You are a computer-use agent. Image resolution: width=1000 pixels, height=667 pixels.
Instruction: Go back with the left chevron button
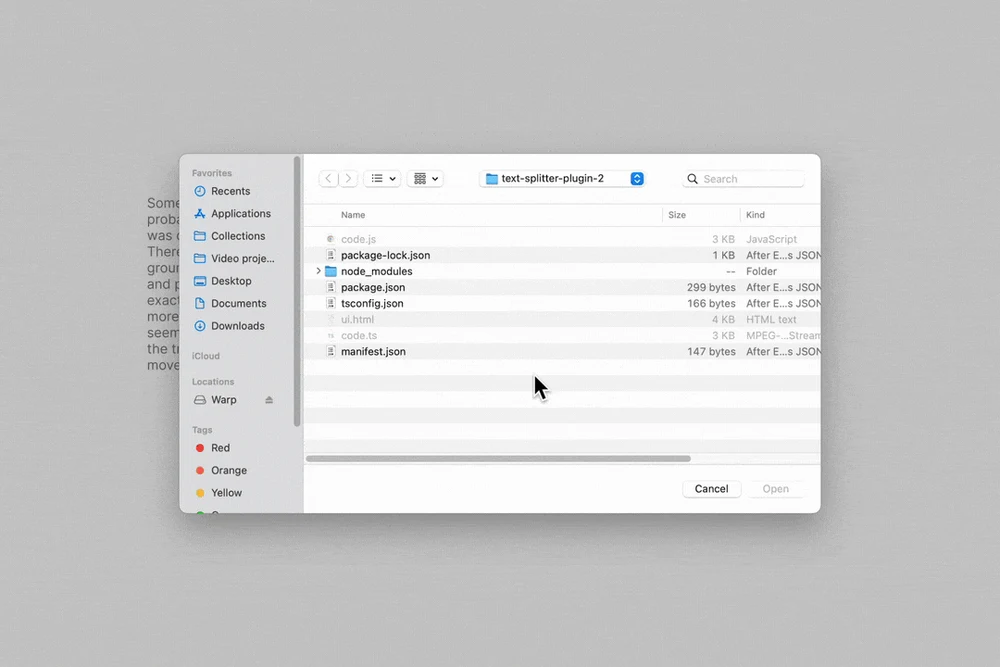[x=328, y=179]
